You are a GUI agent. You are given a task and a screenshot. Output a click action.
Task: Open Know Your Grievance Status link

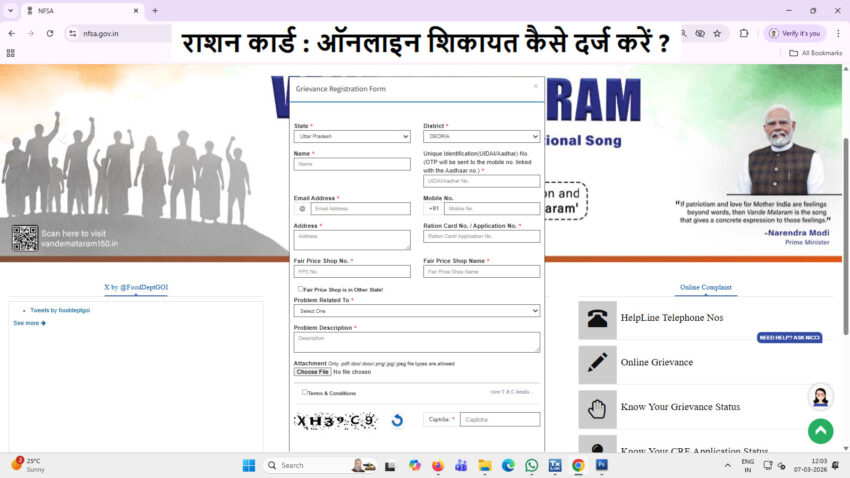[680, 407]
